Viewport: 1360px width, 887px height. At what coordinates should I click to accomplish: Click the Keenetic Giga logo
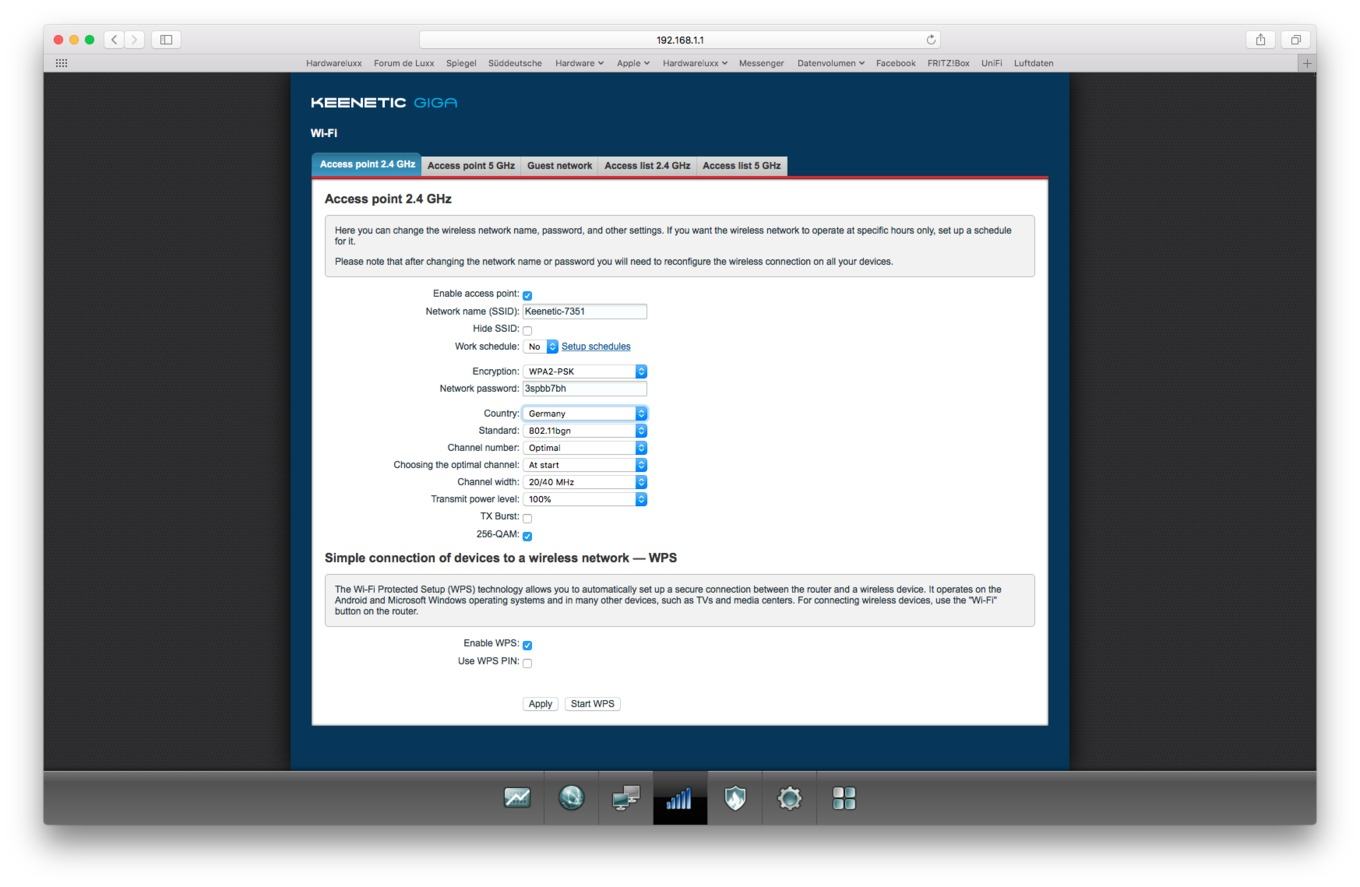pyautogui.click(x=384, y=103)
